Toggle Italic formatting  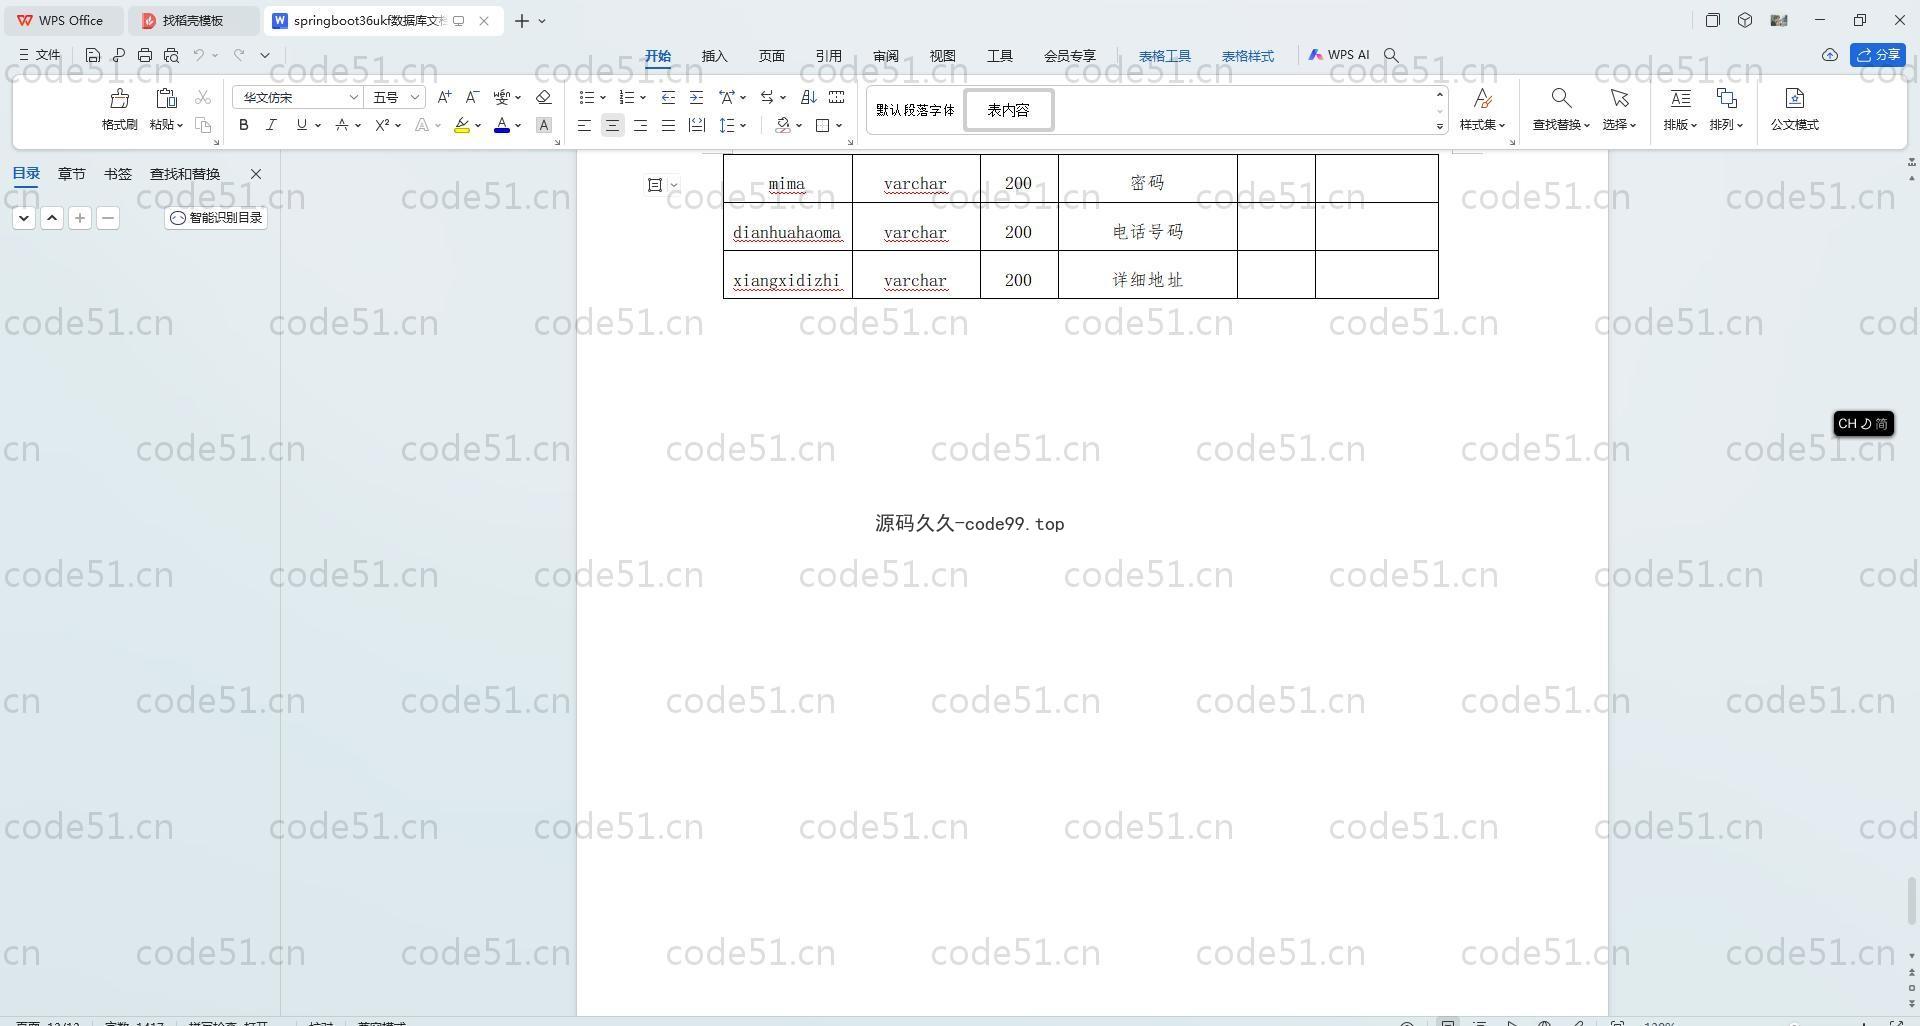[x=270, y=125]
